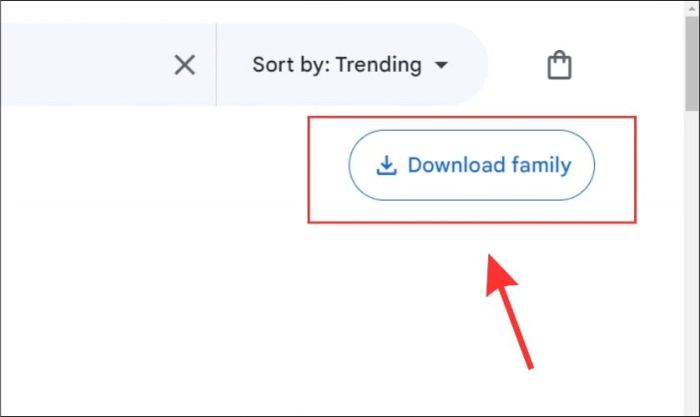Screen dimensions: 700x417
Task: Select the word Trending in the sort control
Action: [x=379, y=65]
